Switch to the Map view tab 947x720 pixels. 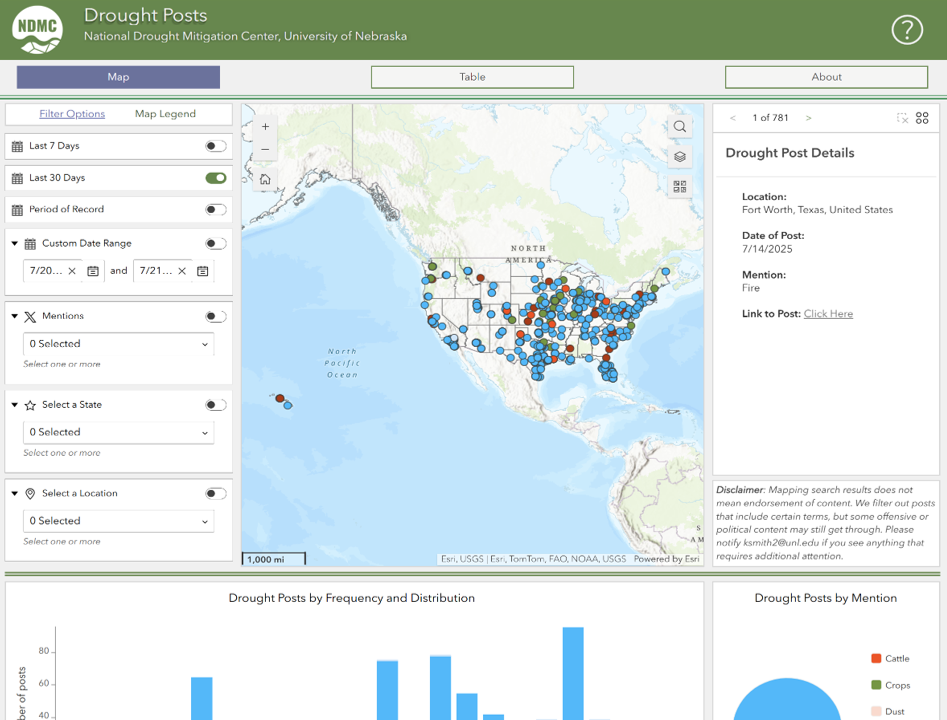coord(118,77)
